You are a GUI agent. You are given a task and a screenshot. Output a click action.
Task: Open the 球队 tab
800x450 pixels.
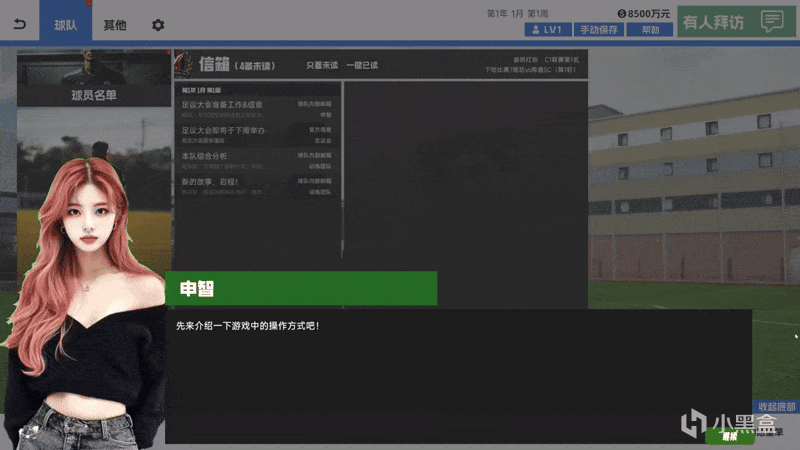tap(66, 21)
